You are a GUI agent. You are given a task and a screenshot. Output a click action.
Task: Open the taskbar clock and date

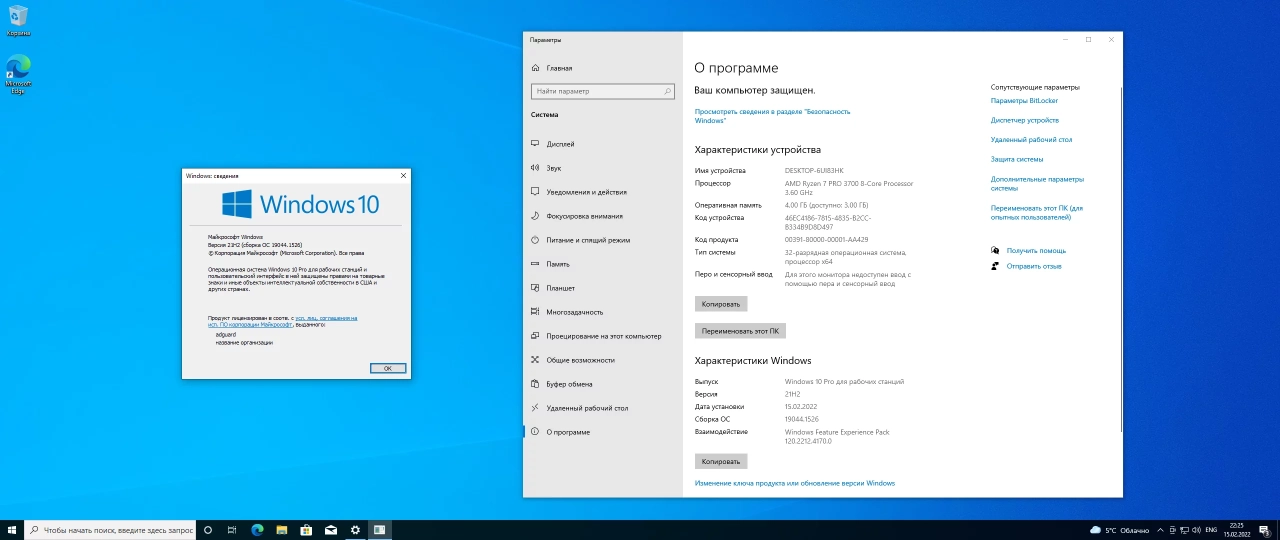coord(1237,530)
